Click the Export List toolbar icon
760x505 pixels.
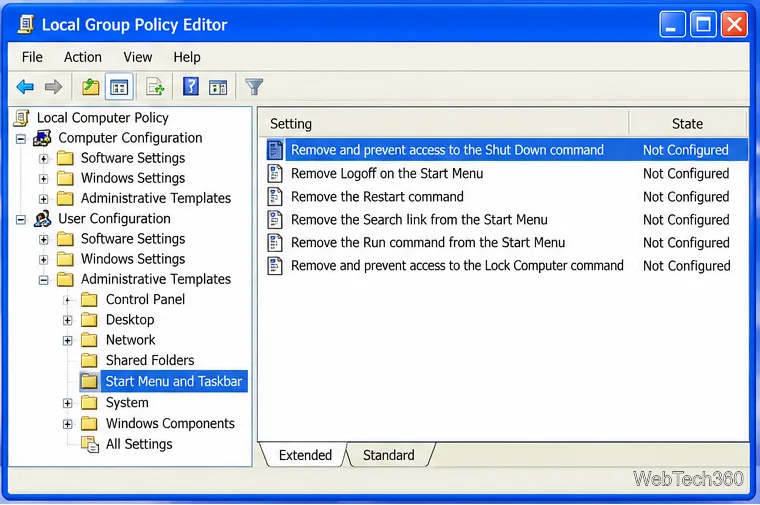pos(155,87)
